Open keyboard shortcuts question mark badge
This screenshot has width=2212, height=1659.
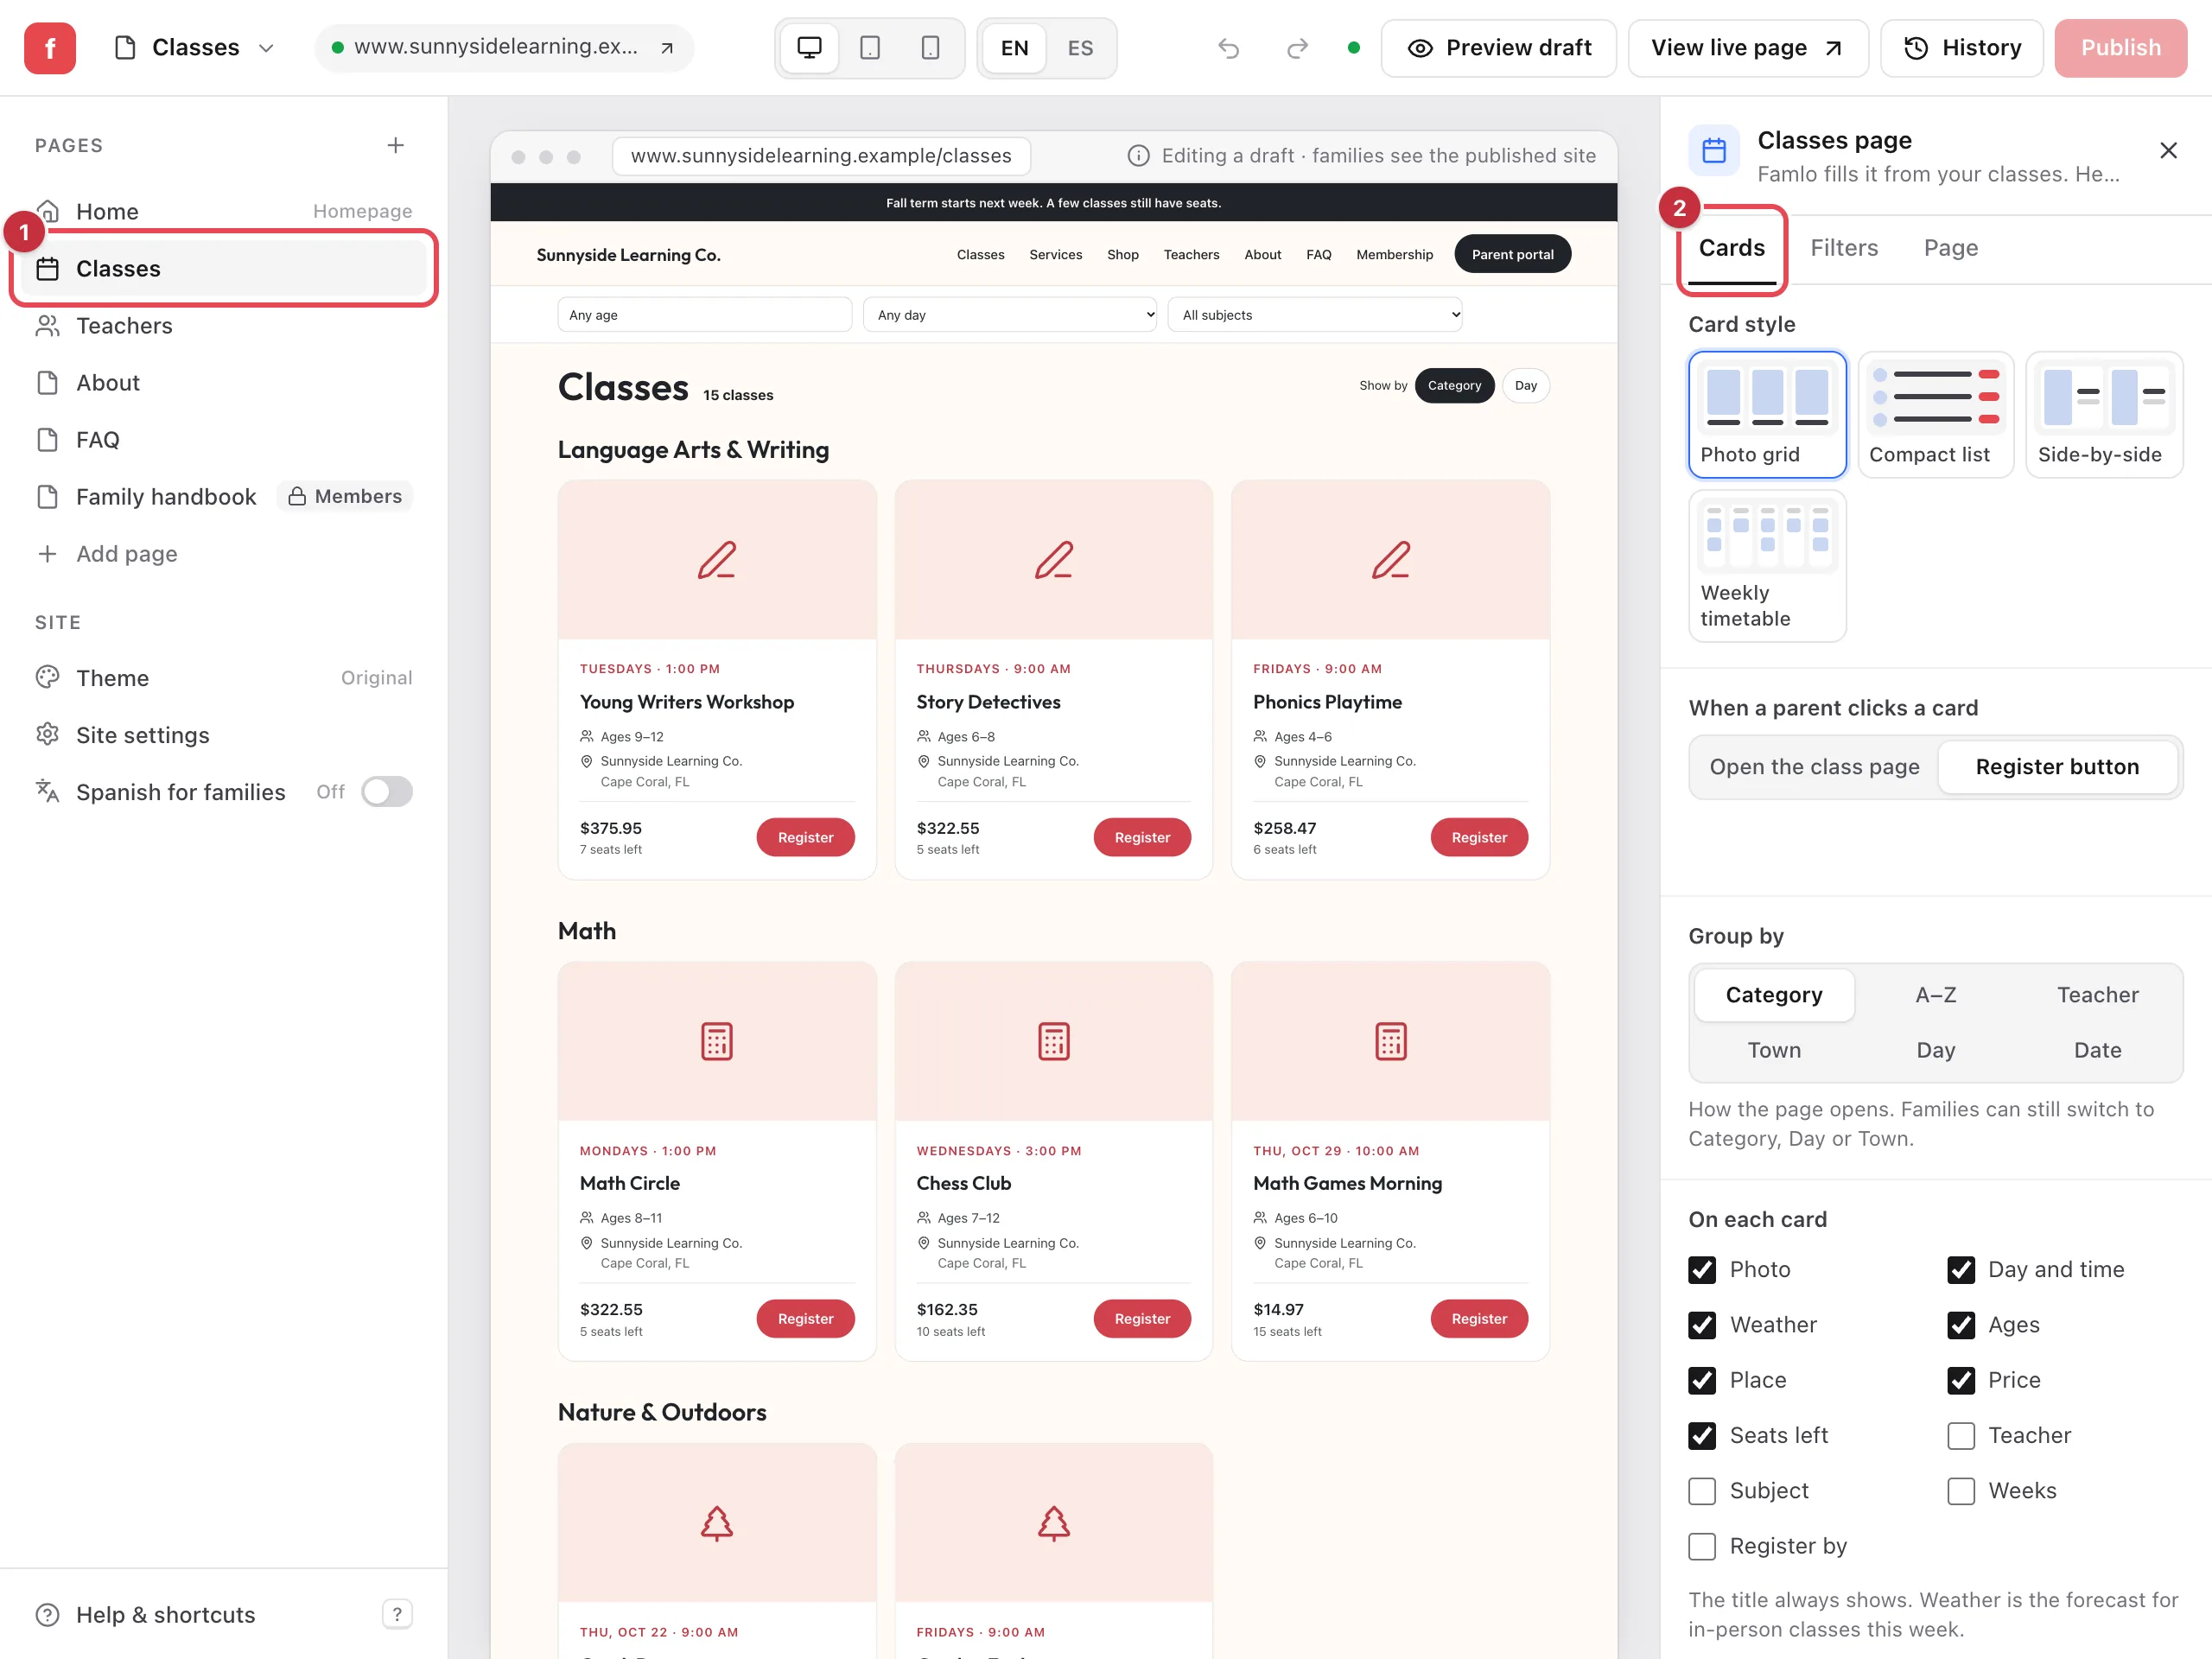(397, 1614)
